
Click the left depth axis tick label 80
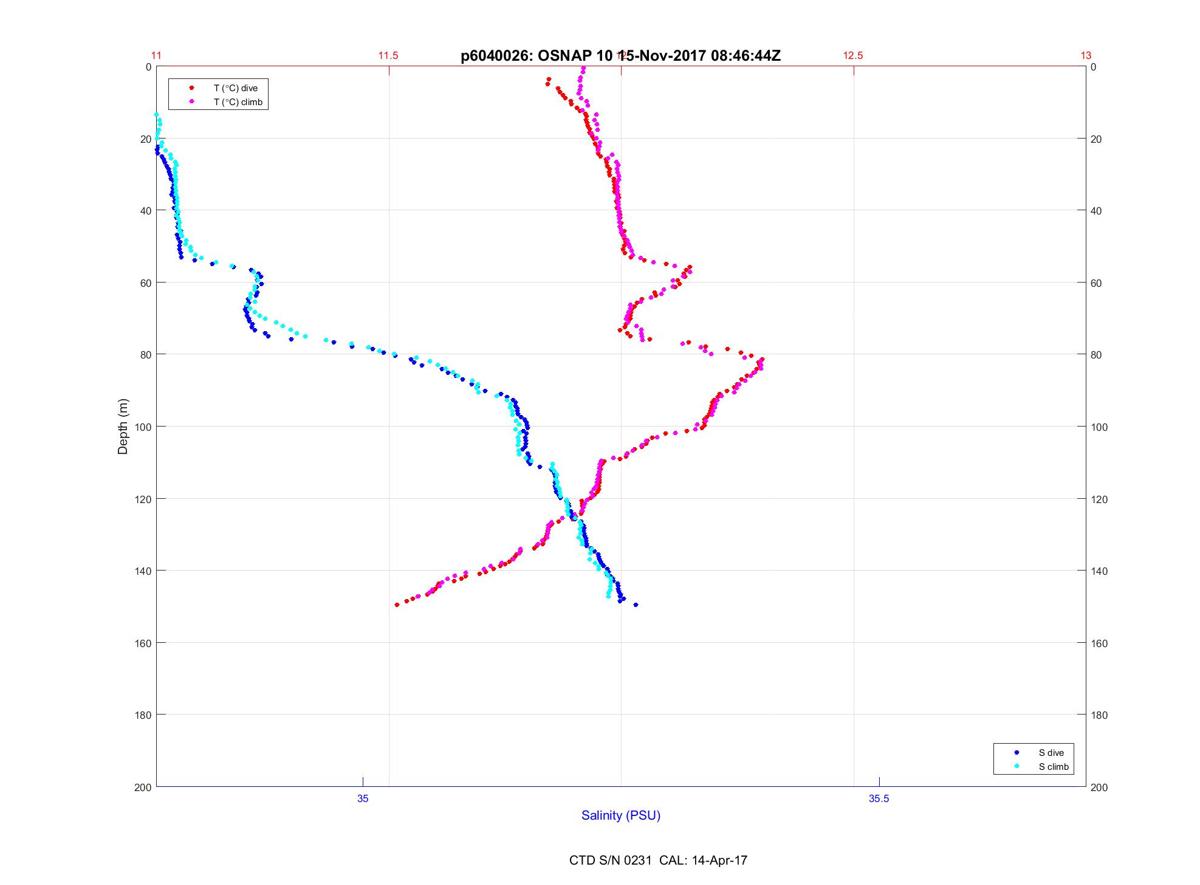146,355
